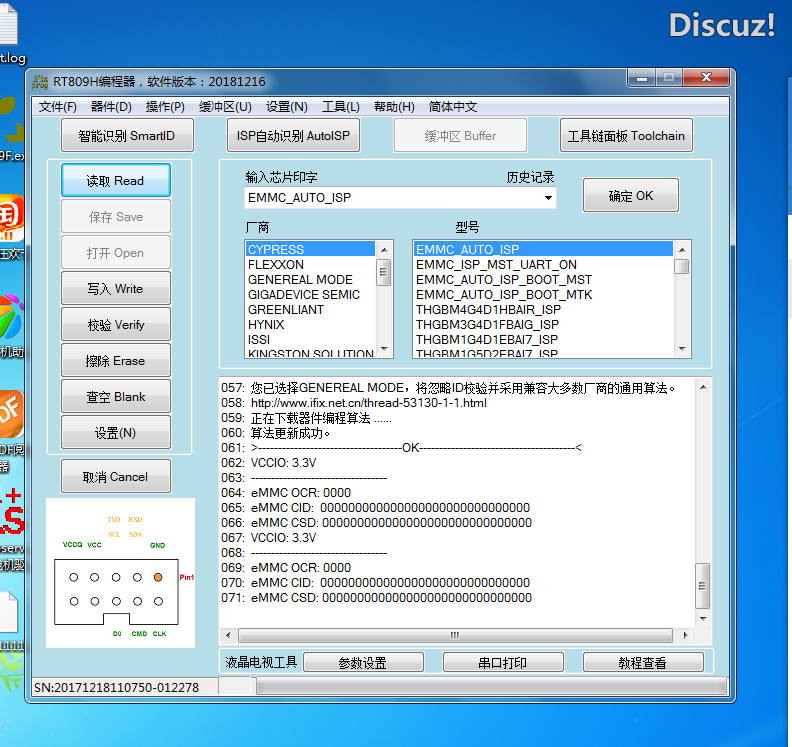Image resolution: width=792 pixels, height=747 pixels.
Task: Click the 教程查看 button
Action: pos(643,662)
